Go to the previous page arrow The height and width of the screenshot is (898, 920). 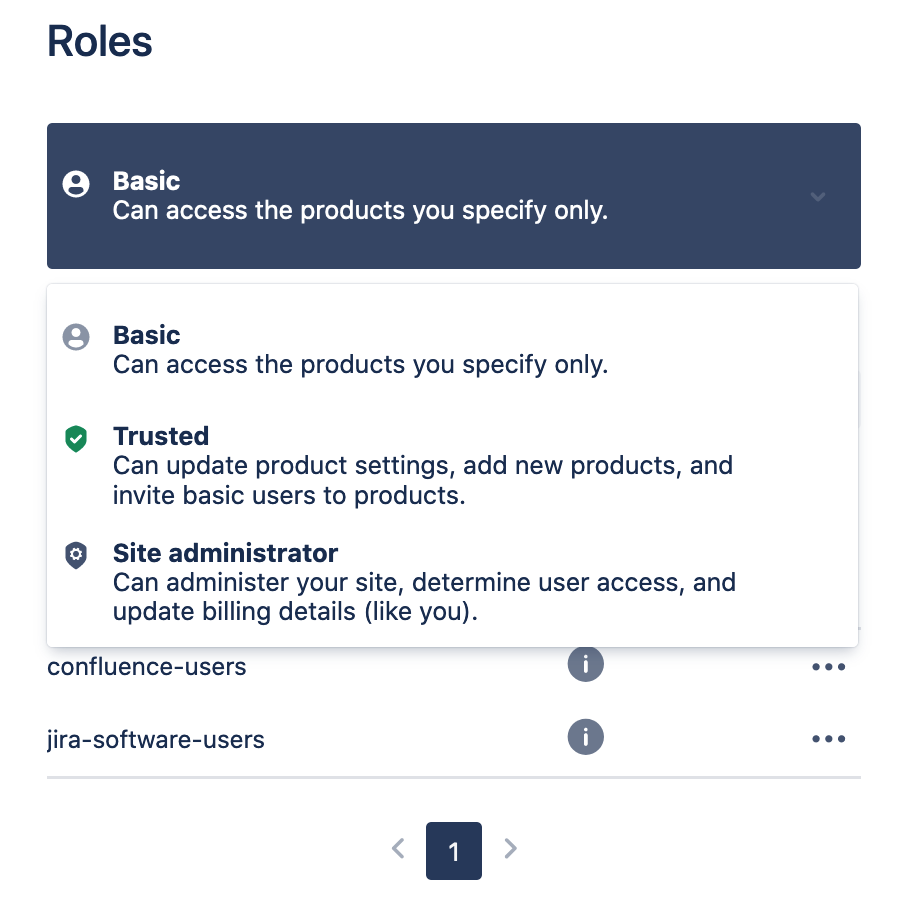[398, 849]
